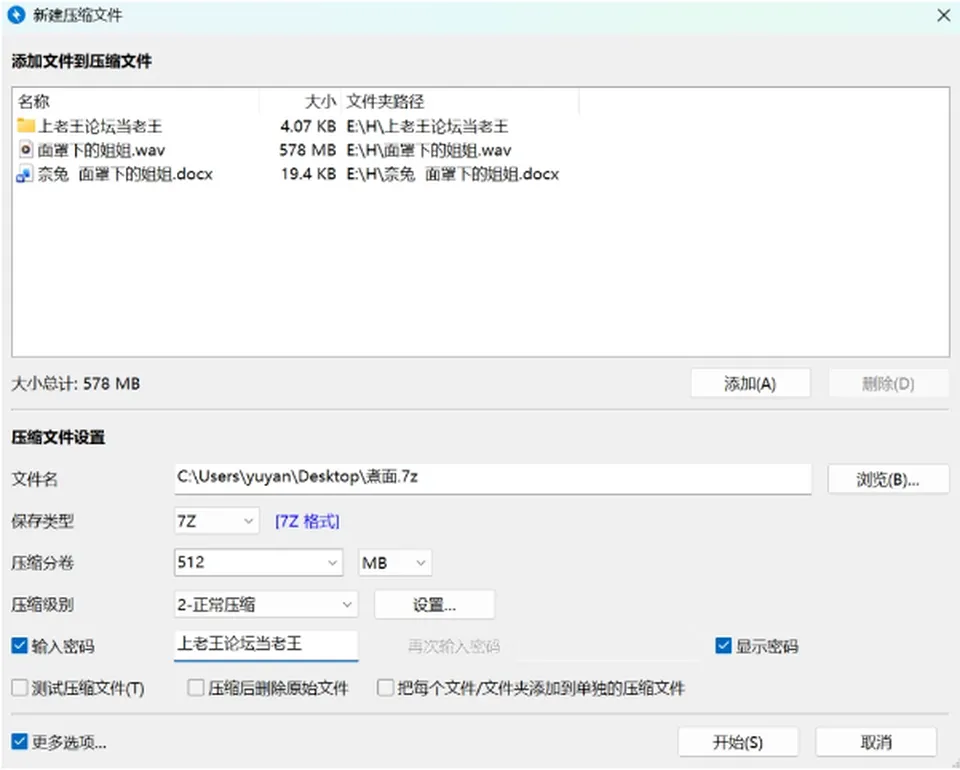This screenshot has width=960, height=770.
Task: Check the option to add each file to separate archive
Action: [385, 688]
